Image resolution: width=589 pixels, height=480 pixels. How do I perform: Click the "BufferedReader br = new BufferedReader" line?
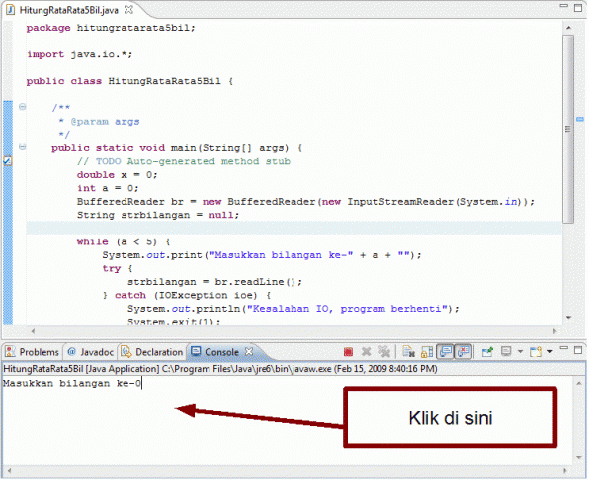(305, 202)
